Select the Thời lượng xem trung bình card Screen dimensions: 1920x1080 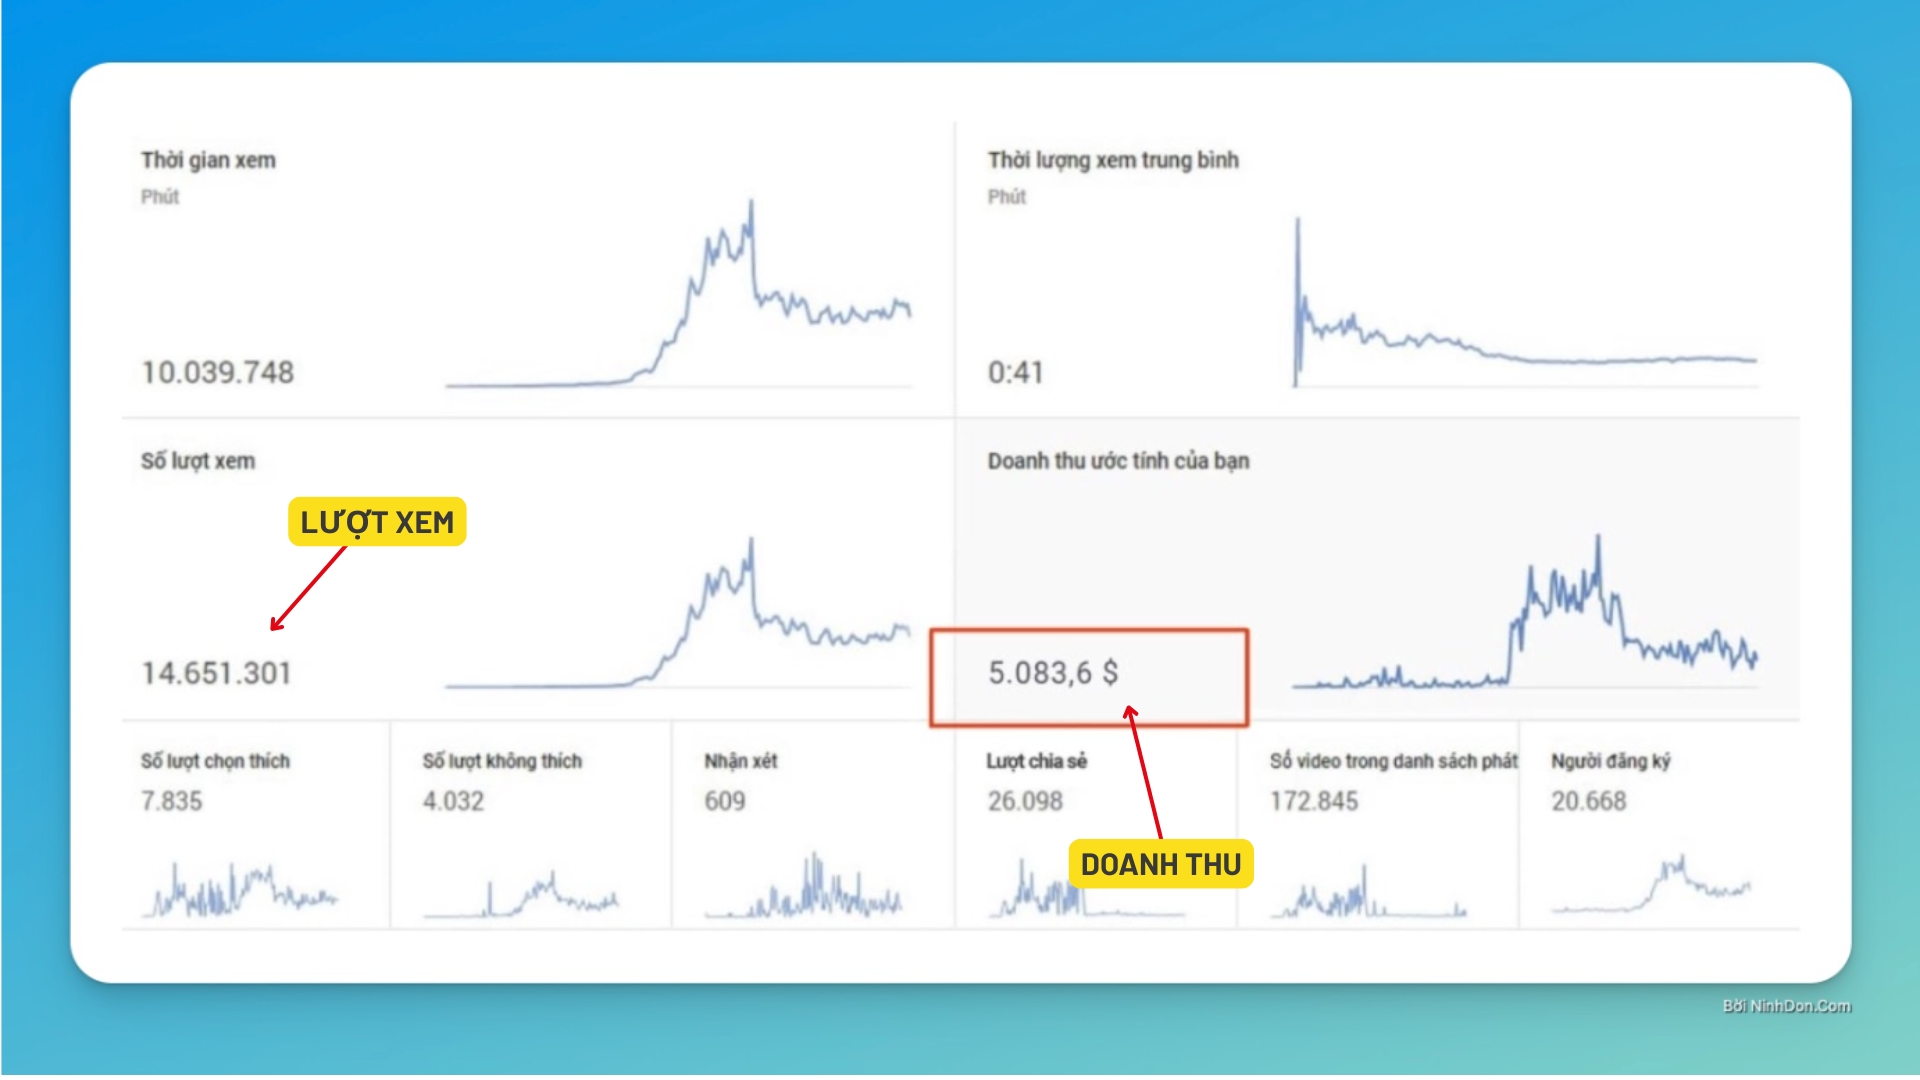[x=1112, y=160]
